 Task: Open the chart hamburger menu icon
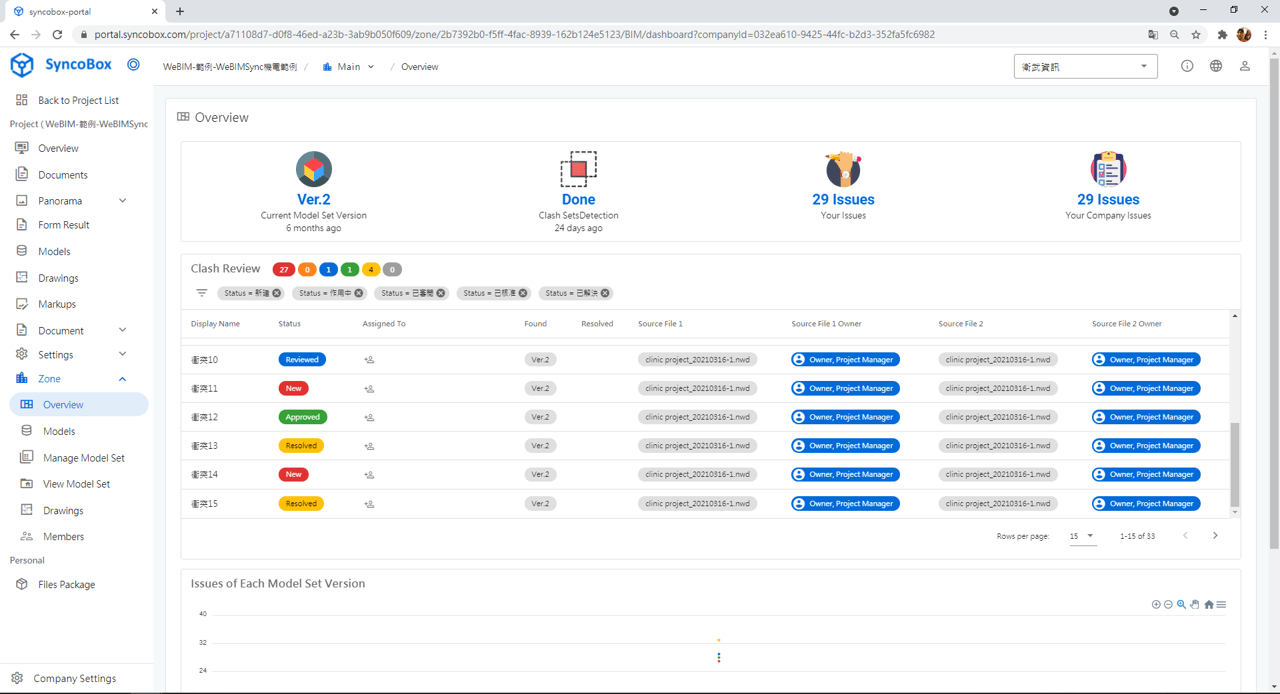click(1221, 604)
